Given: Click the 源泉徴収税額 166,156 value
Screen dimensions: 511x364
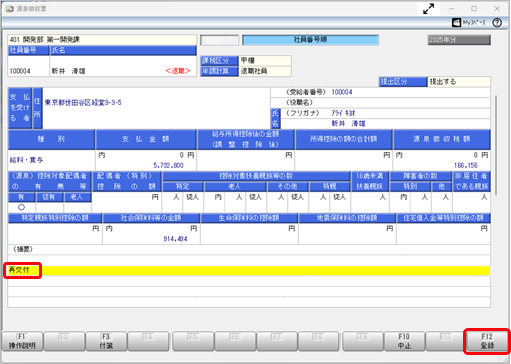Looking at the screenshot, I should click(x=466, y=165).
